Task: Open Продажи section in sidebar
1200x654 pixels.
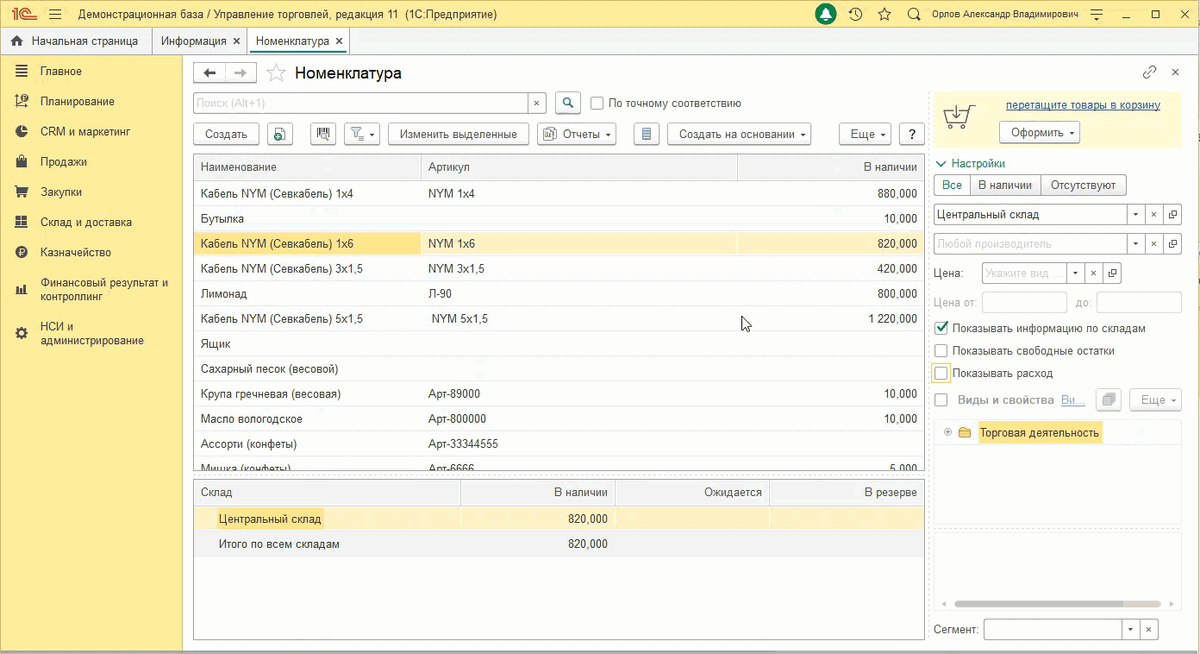Action: (63, 161)
